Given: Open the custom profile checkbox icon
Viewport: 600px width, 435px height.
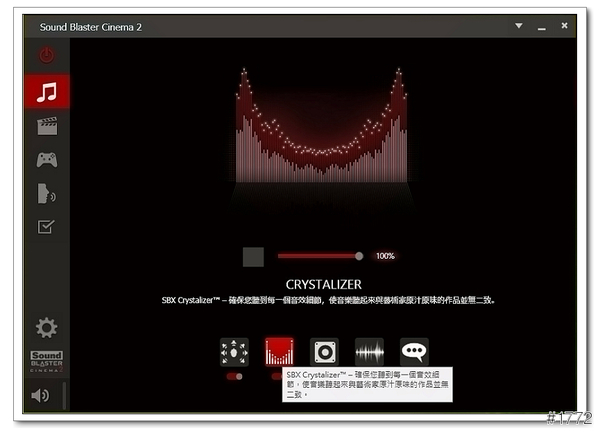Looking at the screenshot, I should point(46,226).
